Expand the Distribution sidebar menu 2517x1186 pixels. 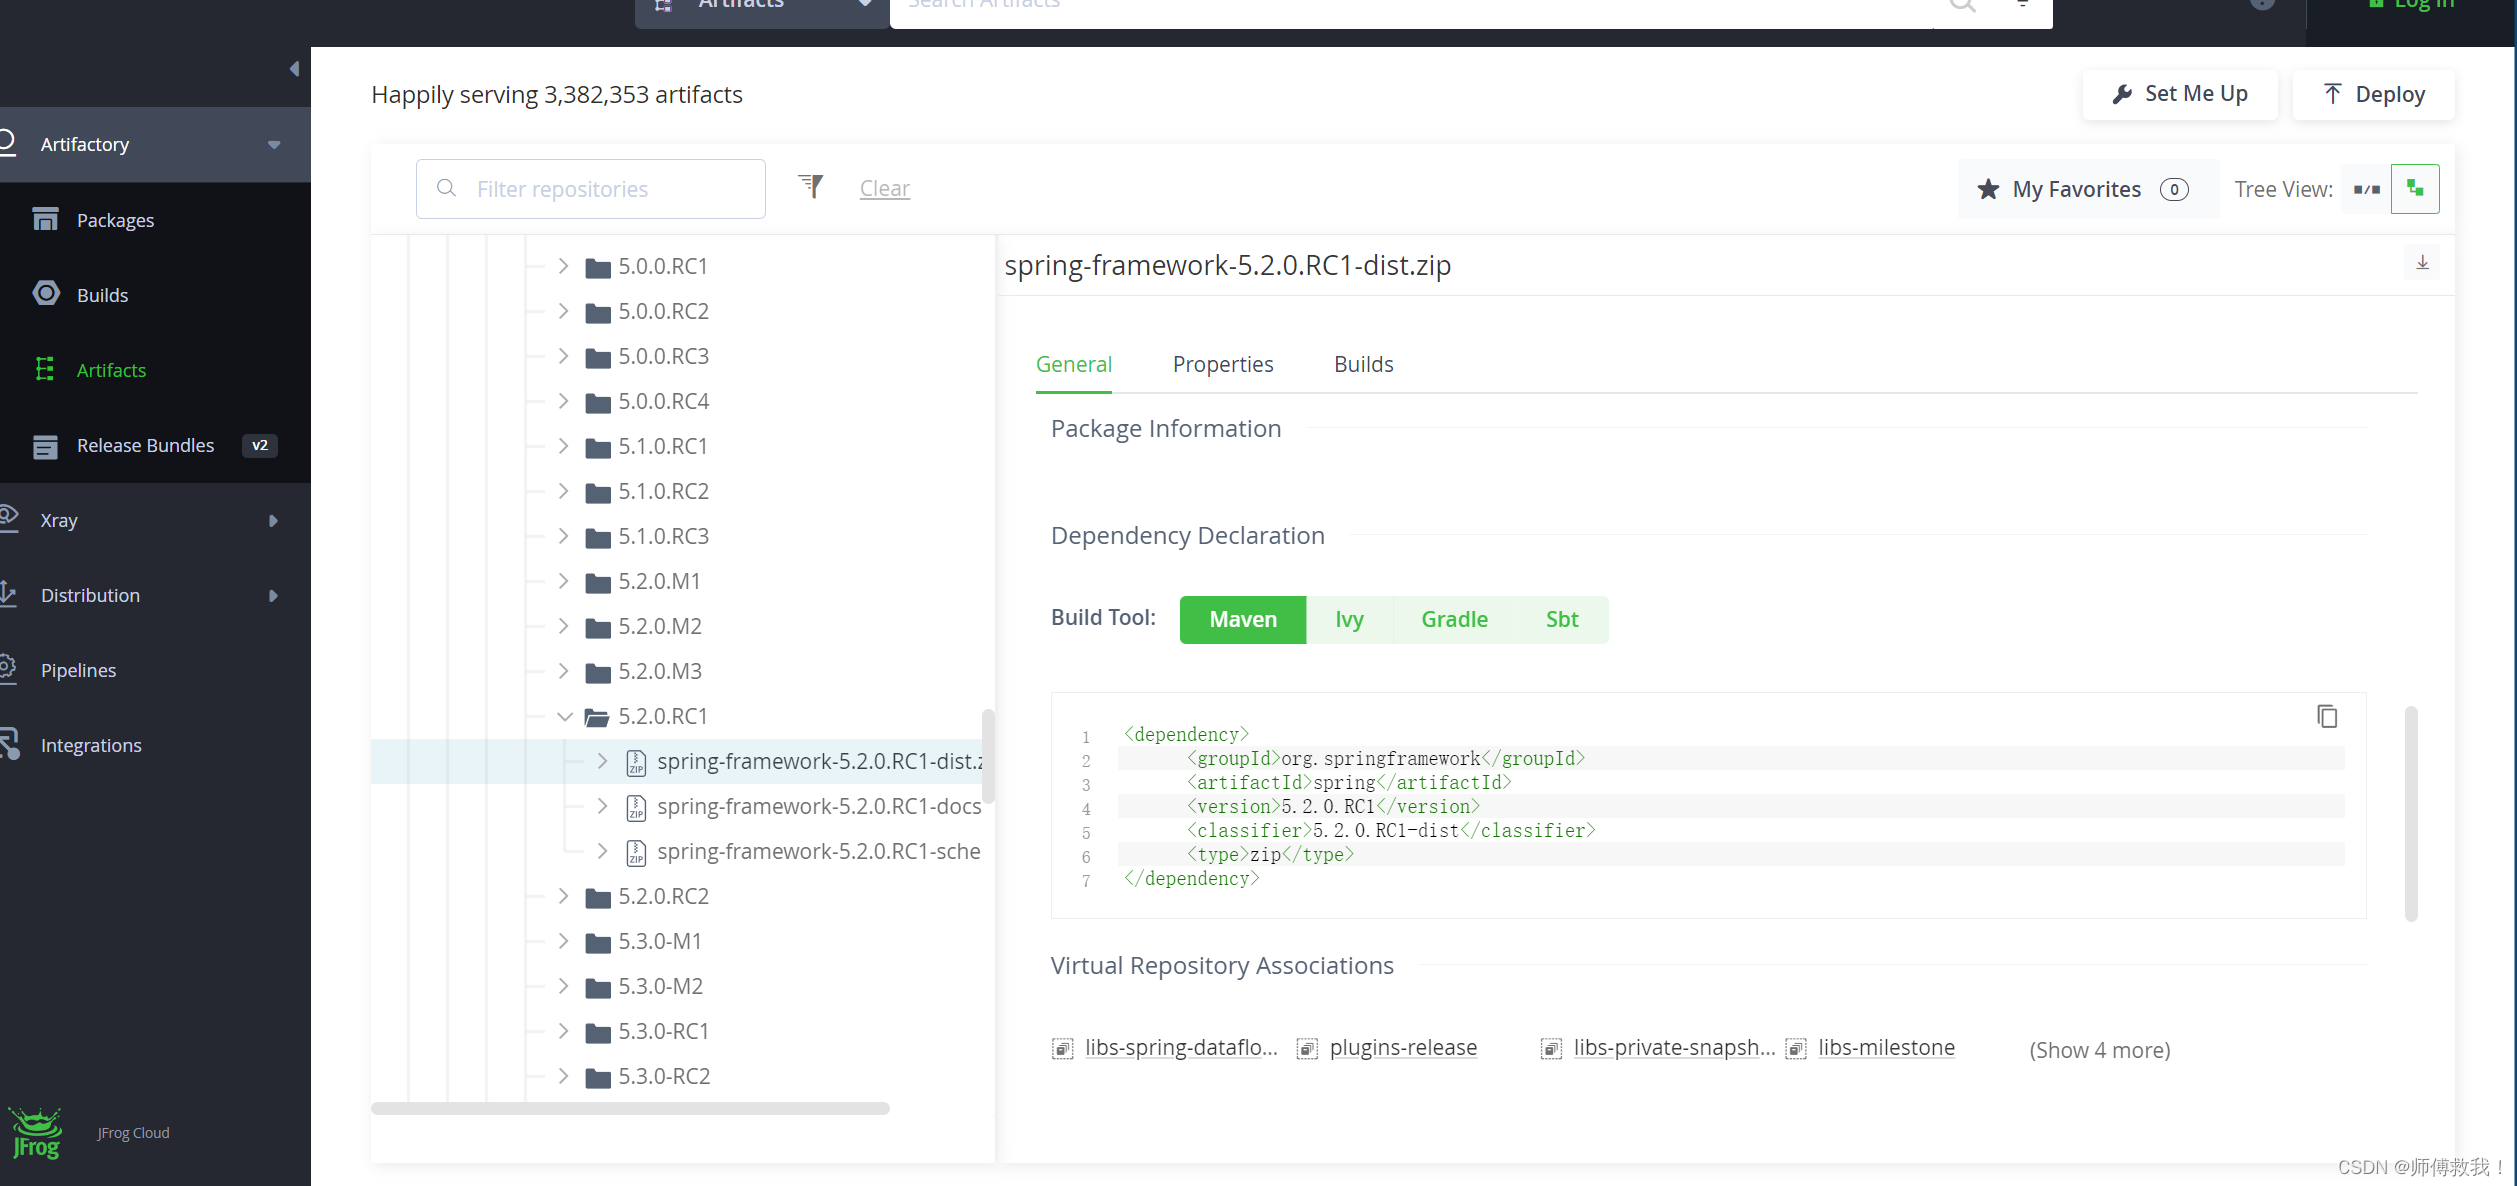pyautogui.click(x=273, y=595)
